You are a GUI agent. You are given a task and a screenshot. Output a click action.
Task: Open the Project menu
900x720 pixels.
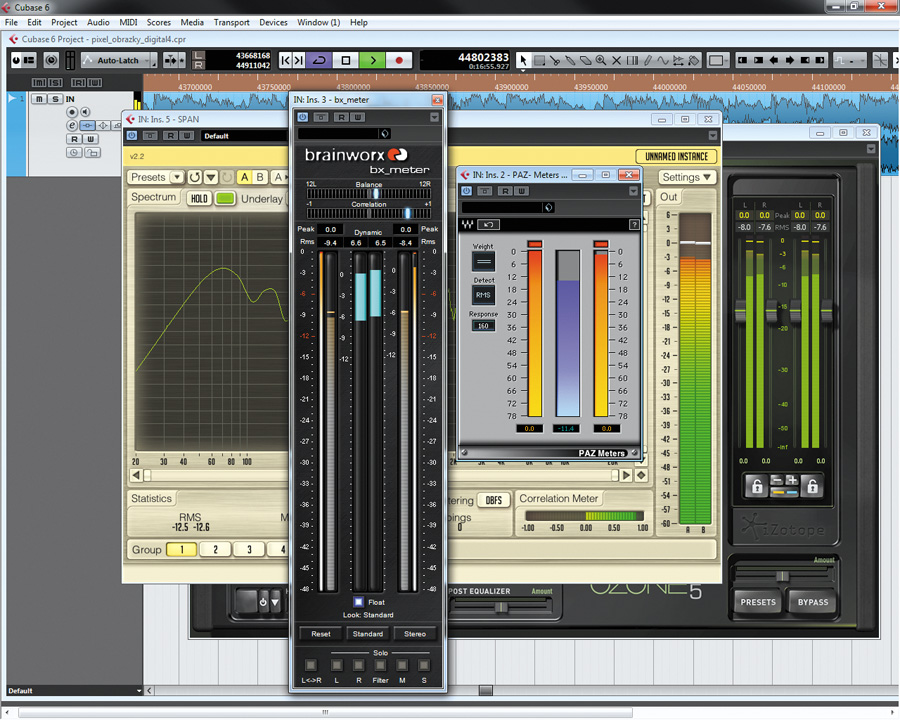point(64,22)
